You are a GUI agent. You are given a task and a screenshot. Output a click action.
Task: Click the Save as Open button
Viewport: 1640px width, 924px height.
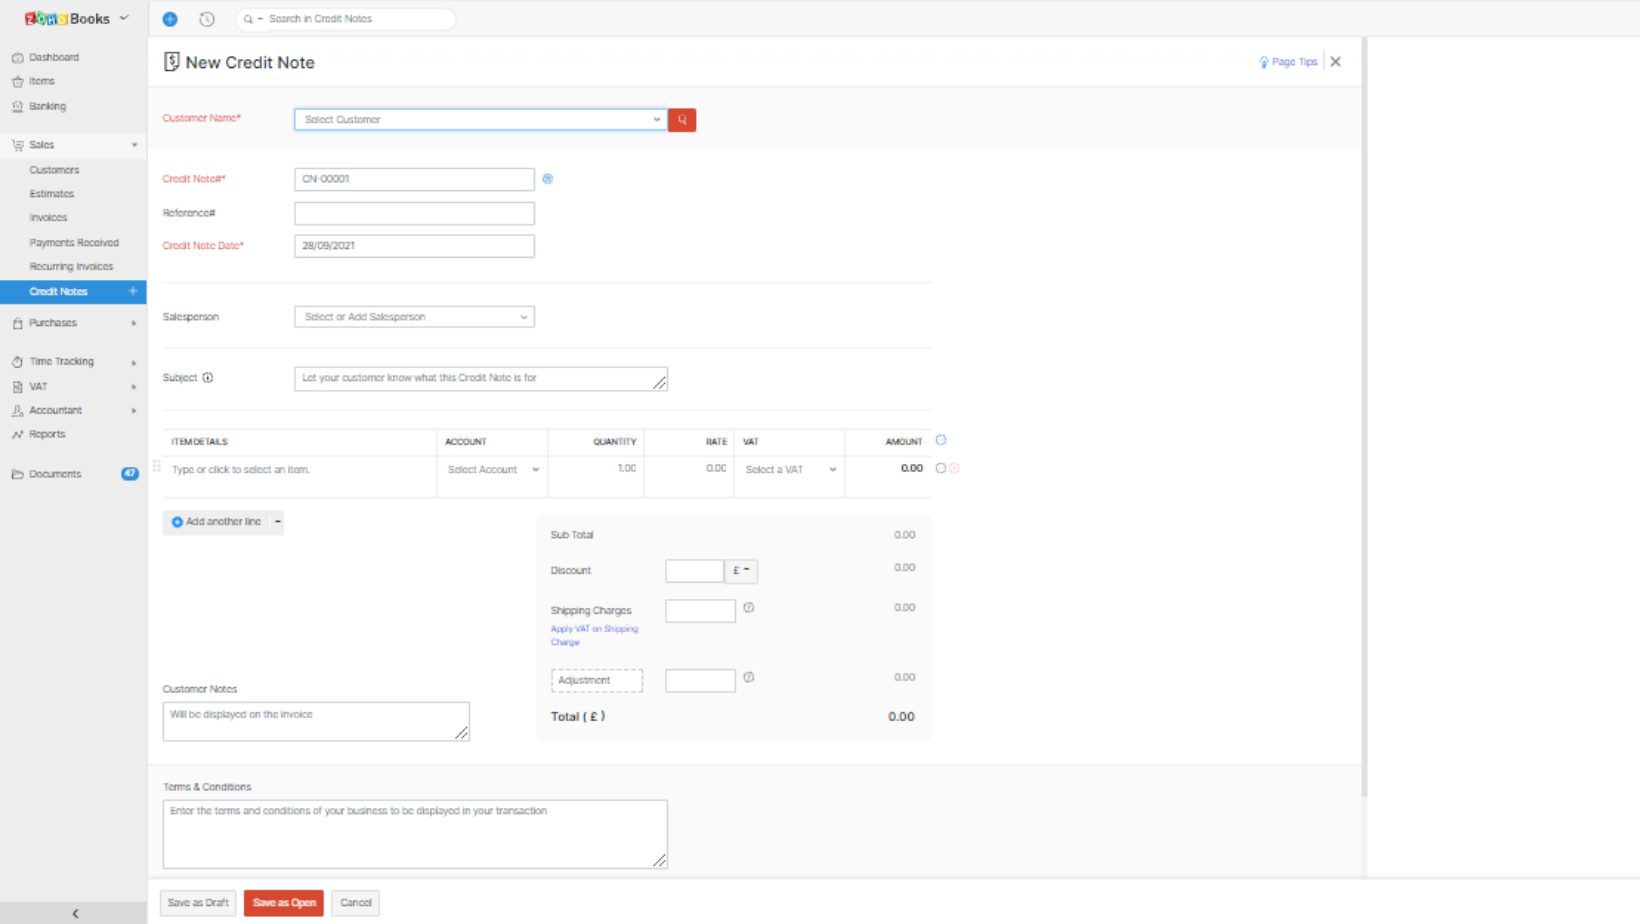pos(284,903)
